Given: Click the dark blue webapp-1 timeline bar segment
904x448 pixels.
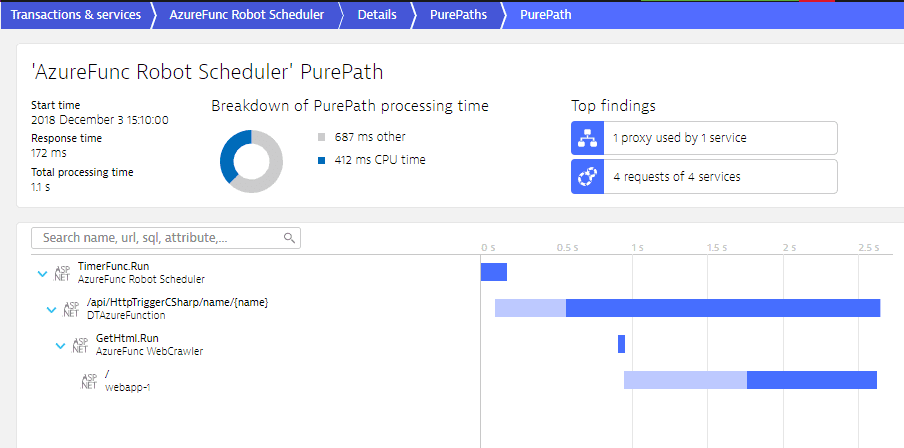Looking at the screenshot, I should (x=812, y=380).
